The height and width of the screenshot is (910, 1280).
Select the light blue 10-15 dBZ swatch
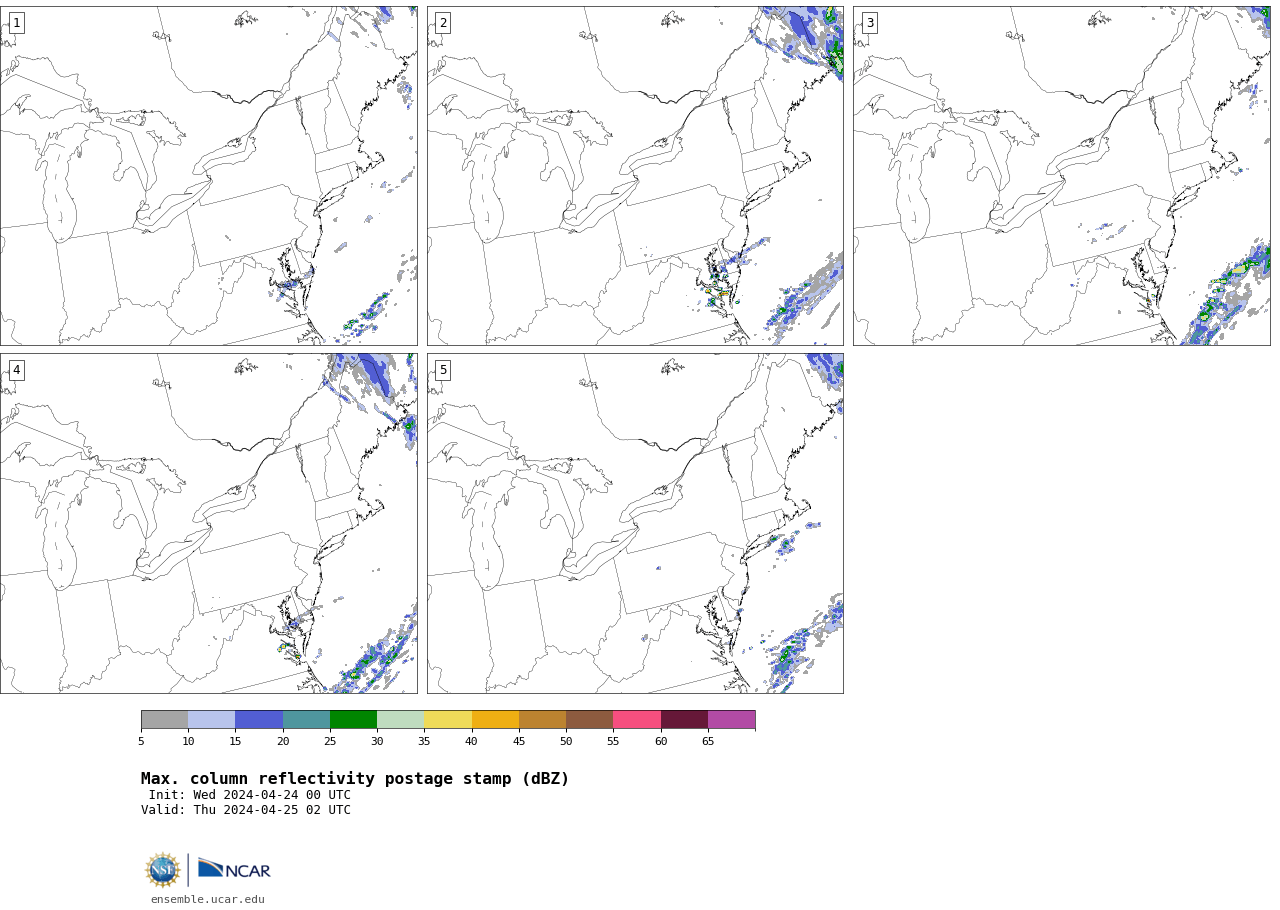(211, 720)
